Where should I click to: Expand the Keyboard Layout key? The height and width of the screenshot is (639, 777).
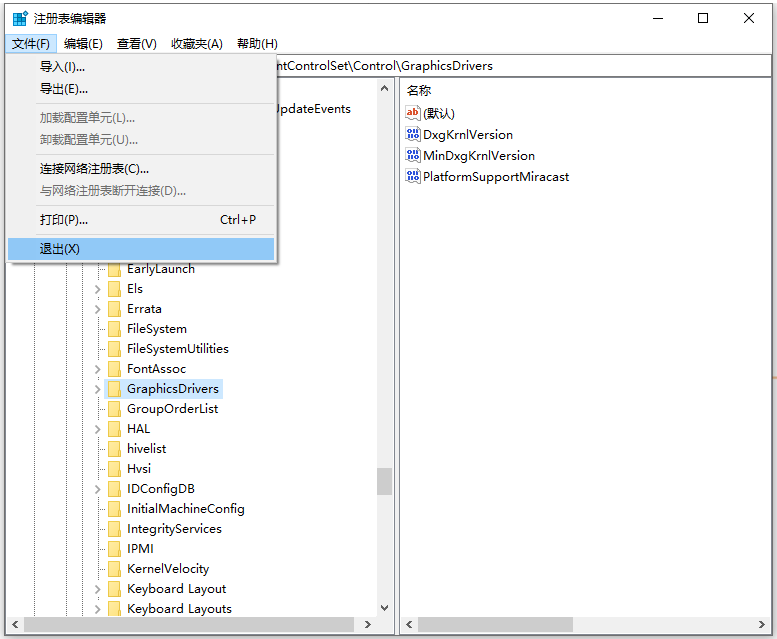(98, 589)
